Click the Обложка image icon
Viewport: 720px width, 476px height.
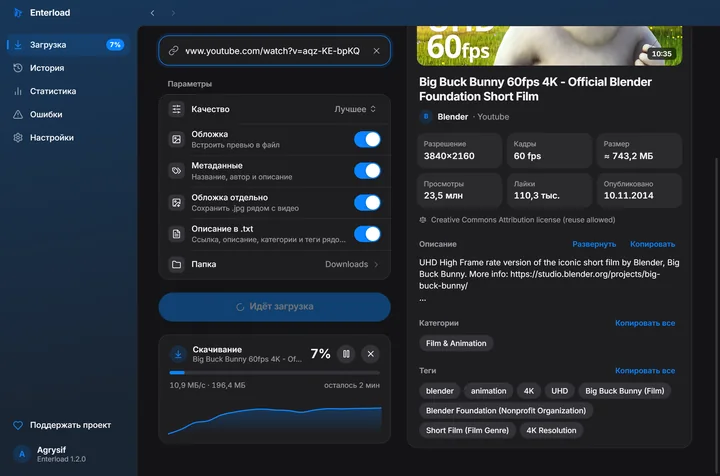(176, 139)
